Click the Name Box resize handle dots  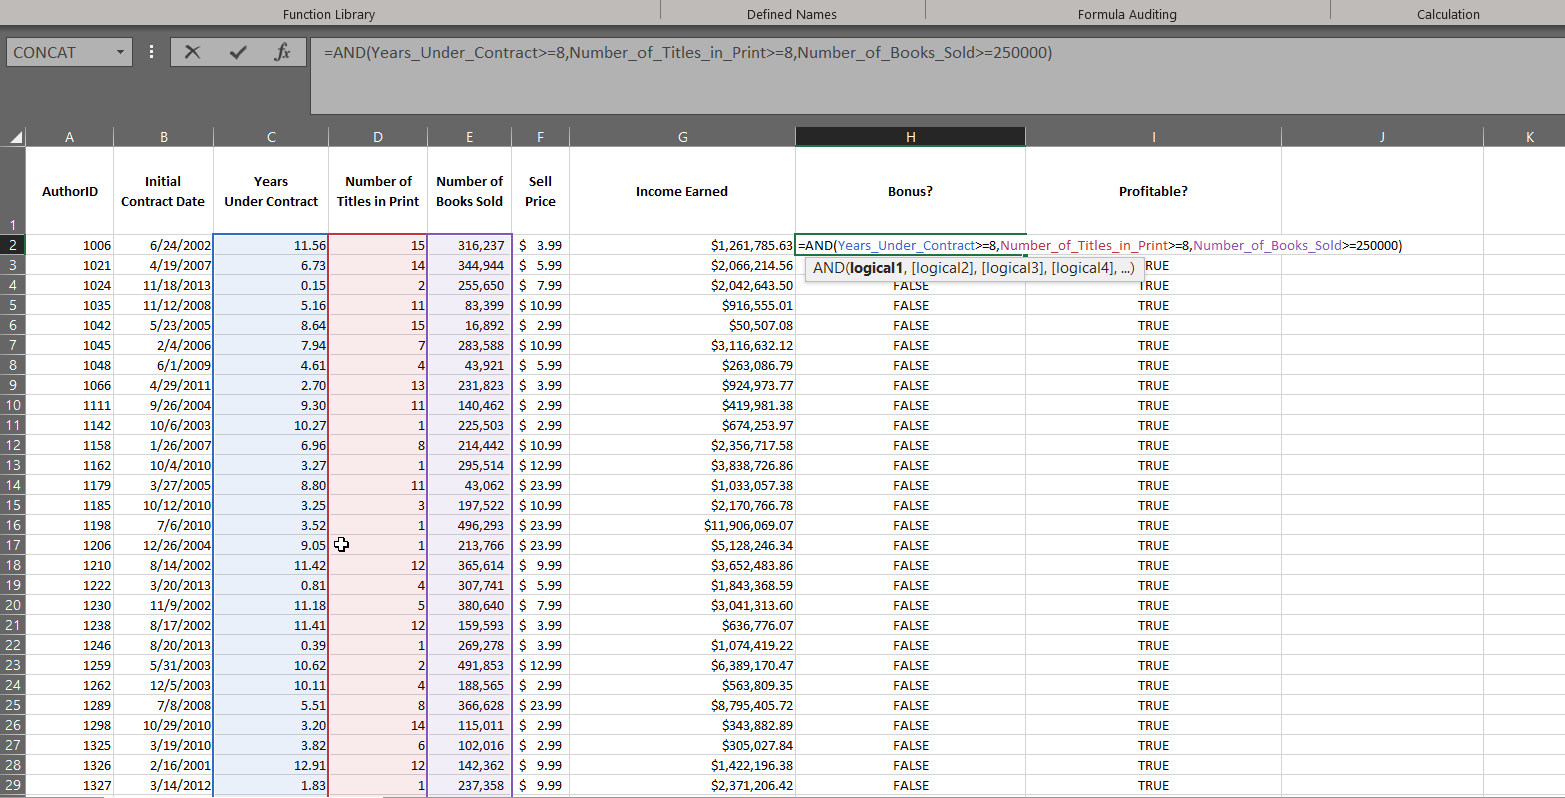tap(151, 53)
